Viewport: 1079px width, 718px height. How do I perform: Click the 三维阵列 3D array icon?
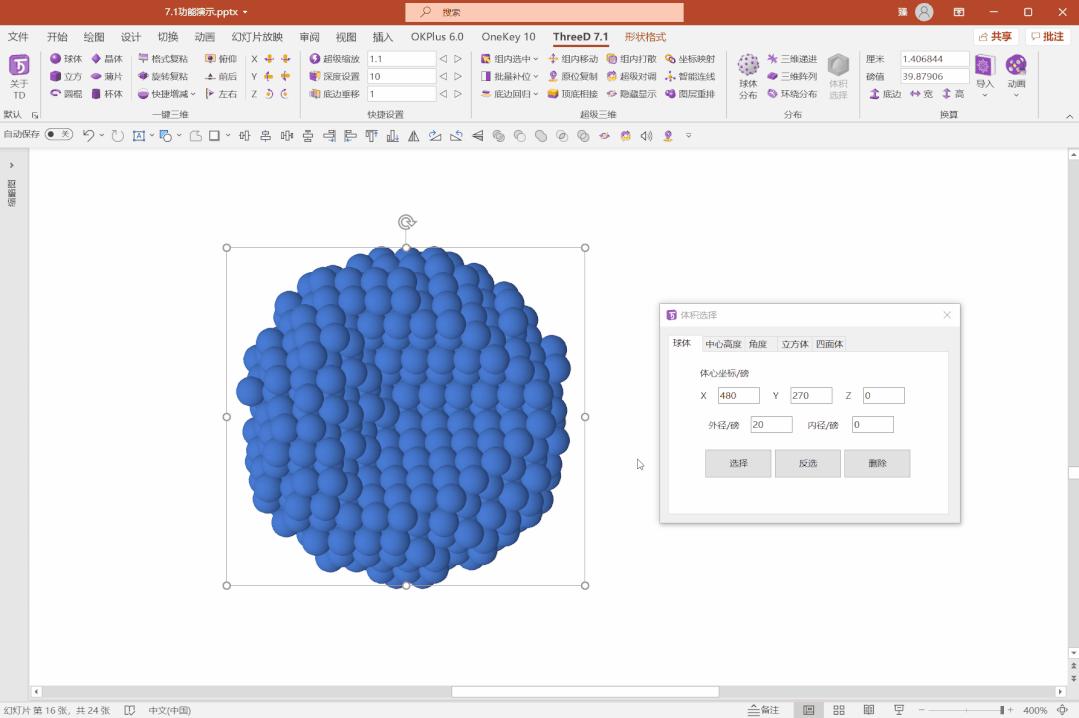(x=797, y=75)
